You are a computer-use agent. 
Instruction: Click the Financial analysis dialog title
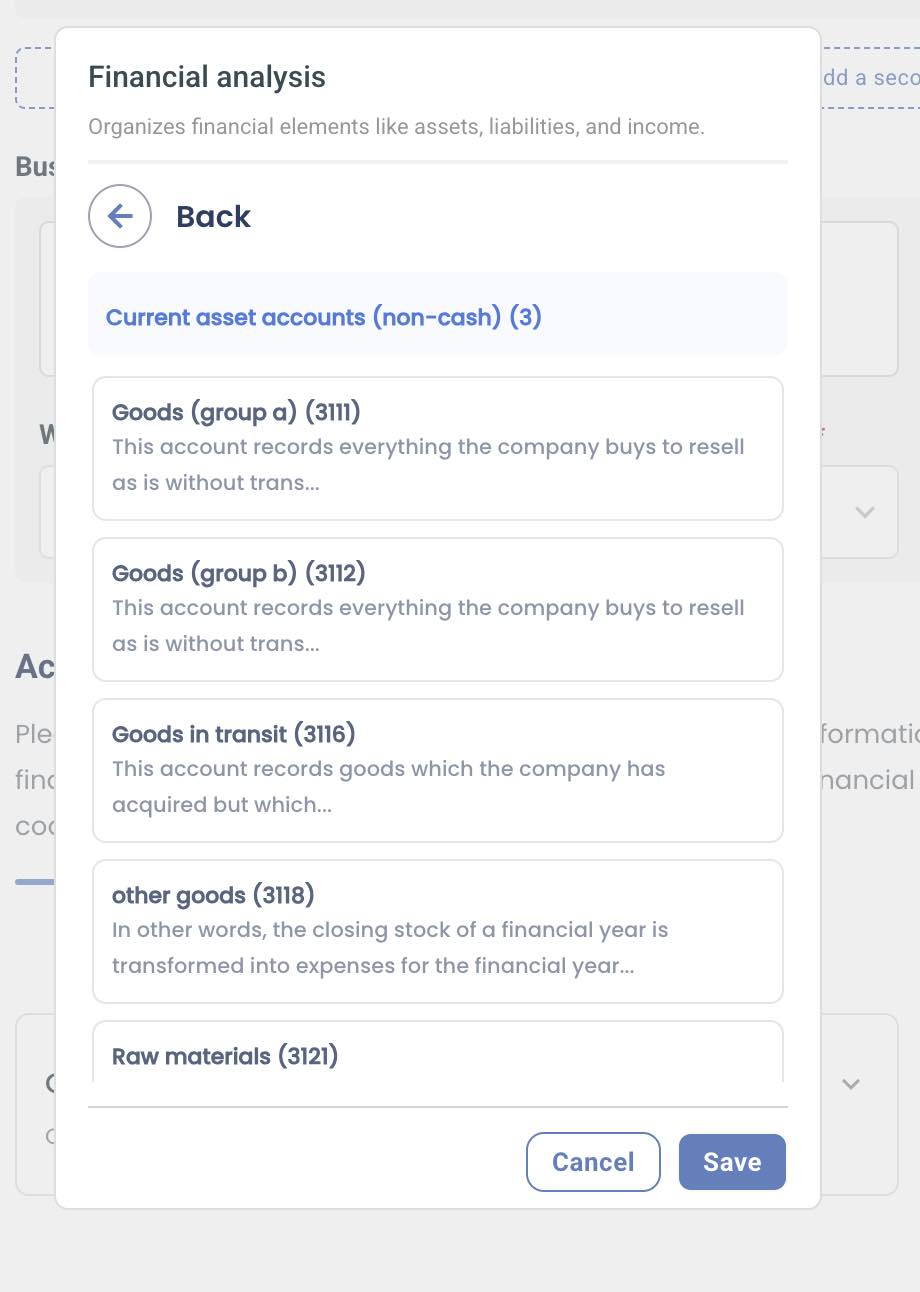pyautogui.click(x=207, y=77)
